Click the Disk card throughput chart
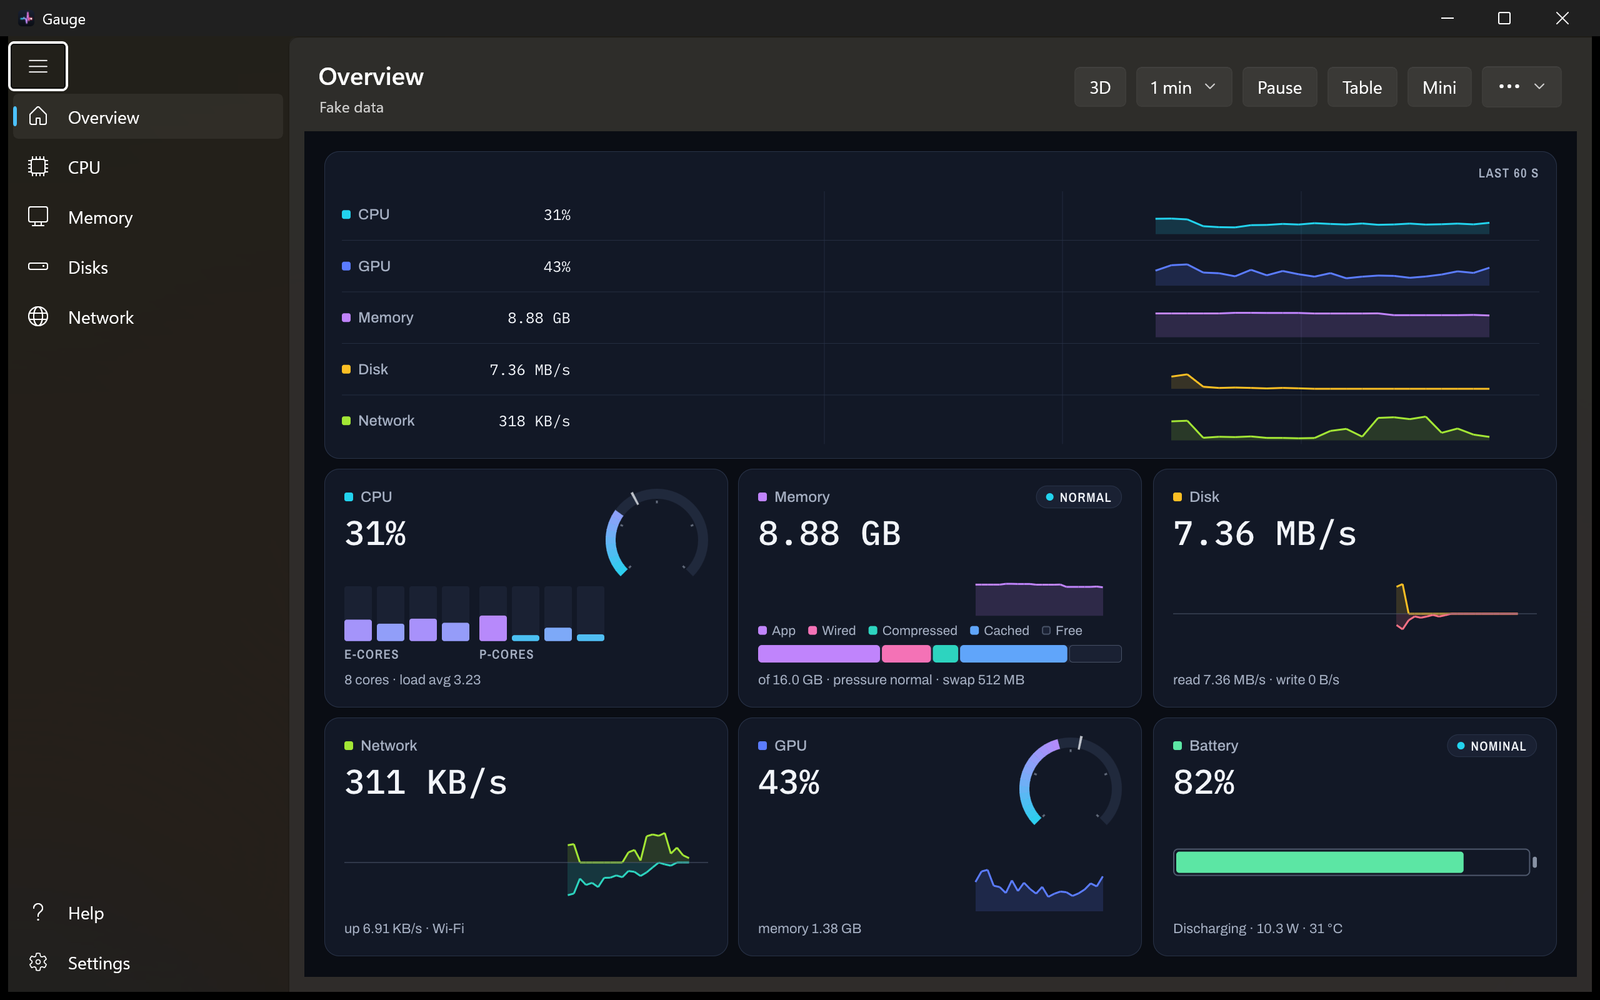 coord(1355,607)
